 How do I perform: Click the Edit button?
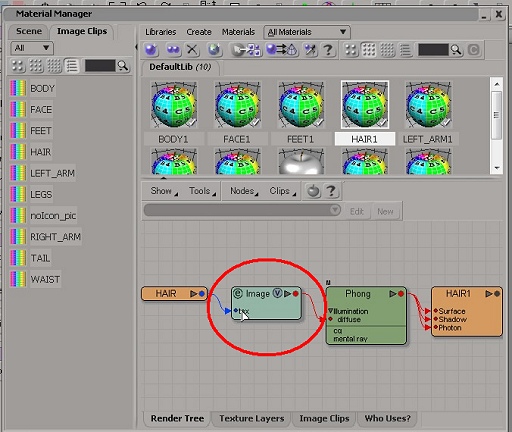pyautogui.click(x=357, y=211)
